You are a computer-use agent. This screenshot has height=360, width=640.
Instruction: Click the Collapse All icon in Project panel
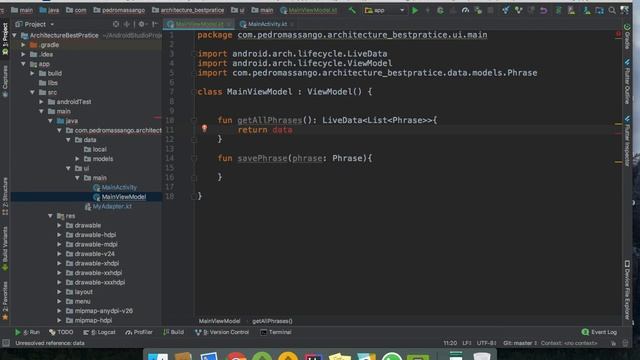127,24
